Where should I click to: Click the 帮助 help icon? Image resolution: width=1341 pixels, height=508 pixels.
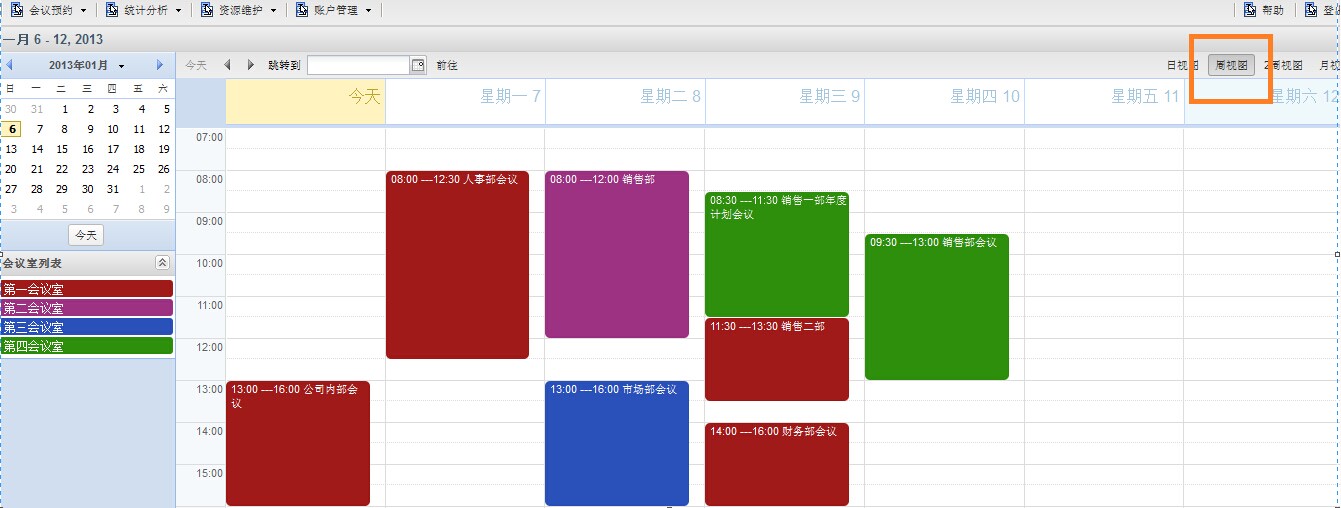[x=1278, y=10]
